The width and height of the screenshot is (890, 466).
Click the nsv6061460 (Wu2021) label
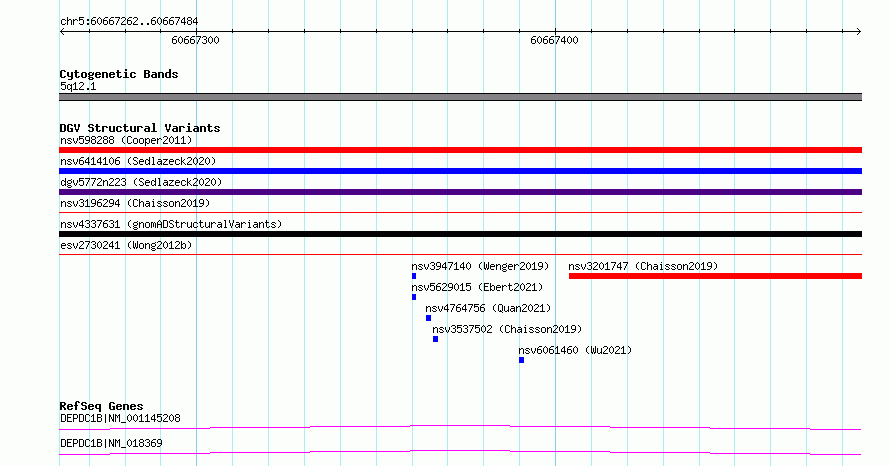pos(575,350)
